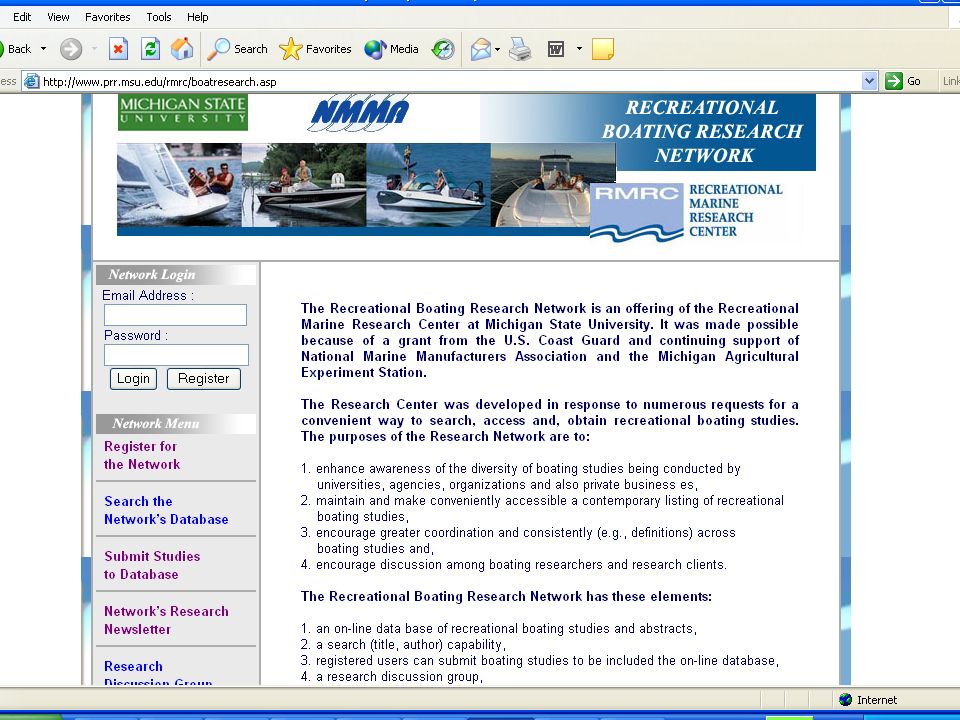Open the Media toolbar button

coord(391,49)
